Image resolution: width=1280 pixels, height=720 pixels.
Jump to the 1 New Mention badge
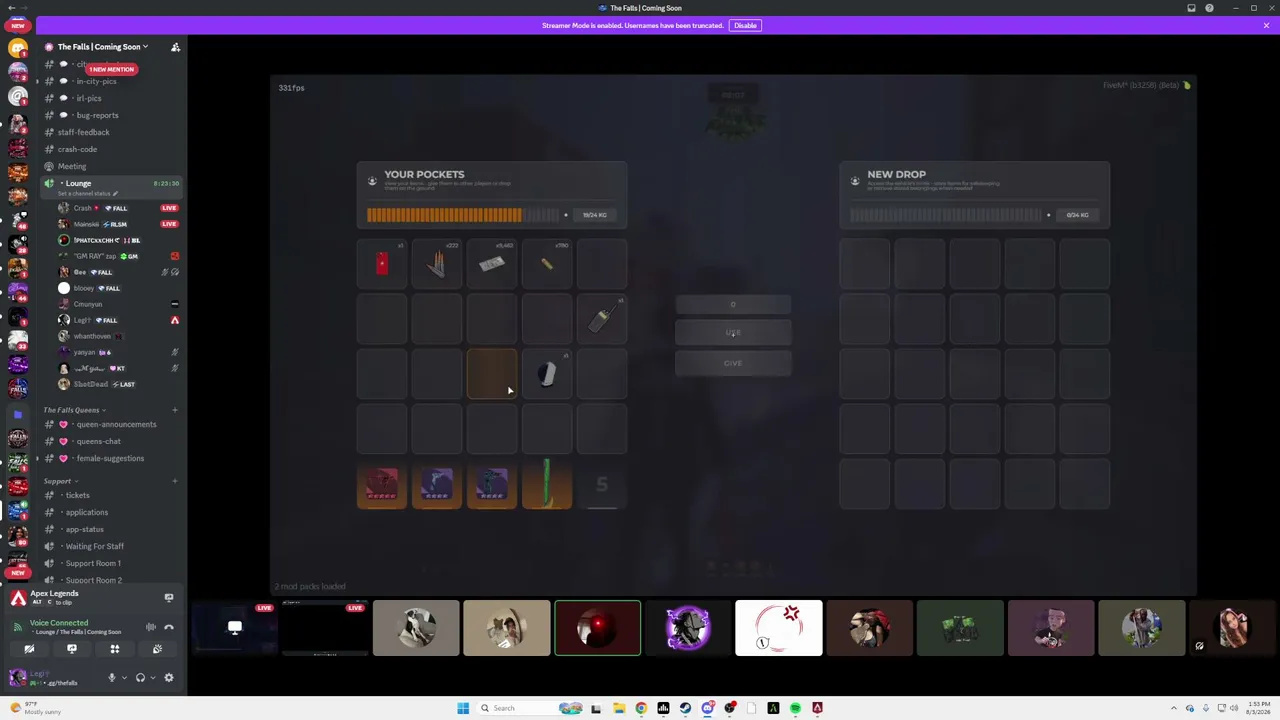111,69
